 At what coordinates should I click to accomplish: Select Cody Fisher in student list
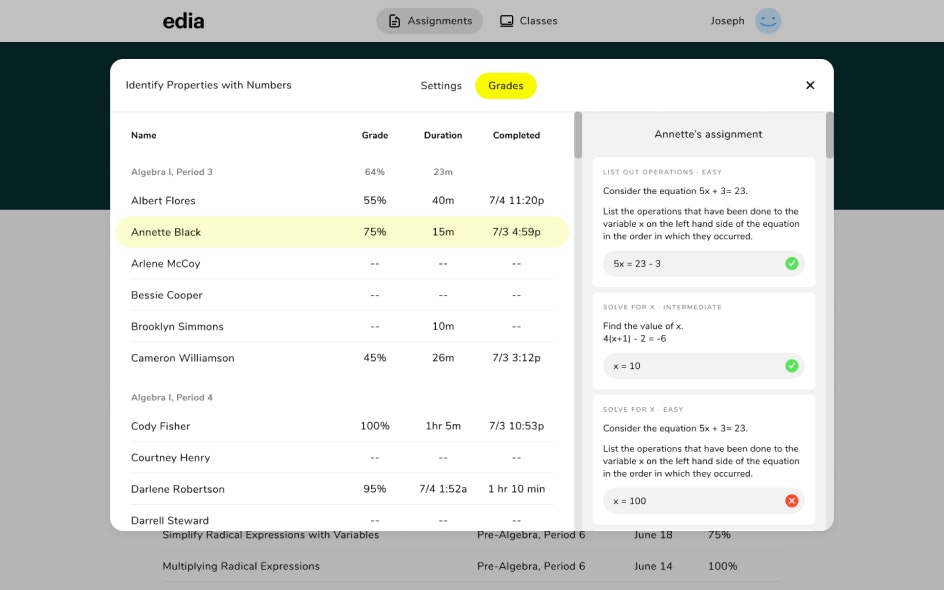pyautogui.click(x=160, y=426)
